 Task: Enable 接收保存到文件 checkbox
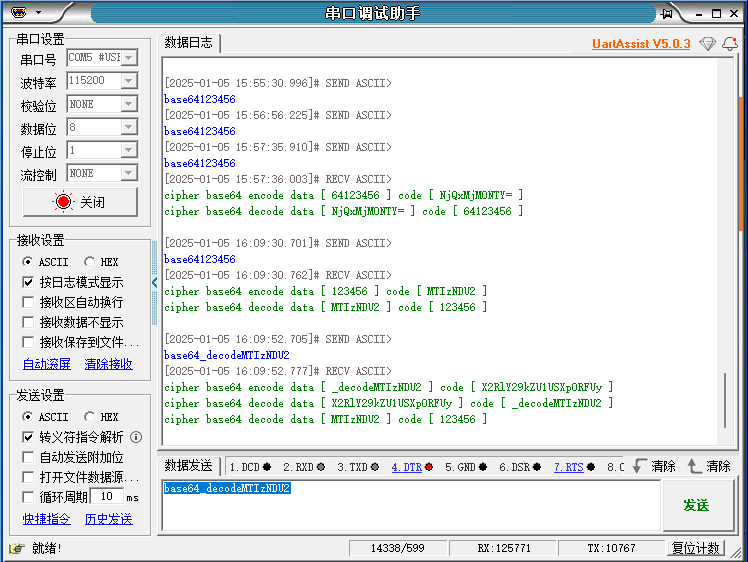coord(28,343)
